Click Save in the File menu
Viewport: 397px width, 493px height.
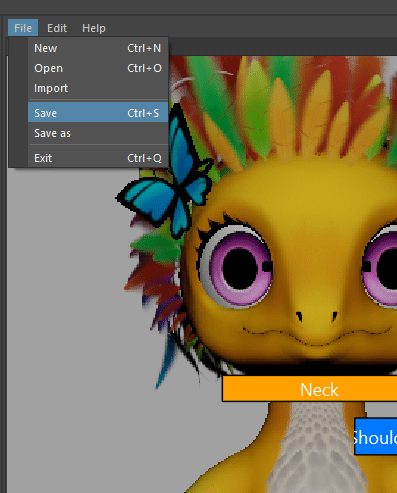point(98,113)
